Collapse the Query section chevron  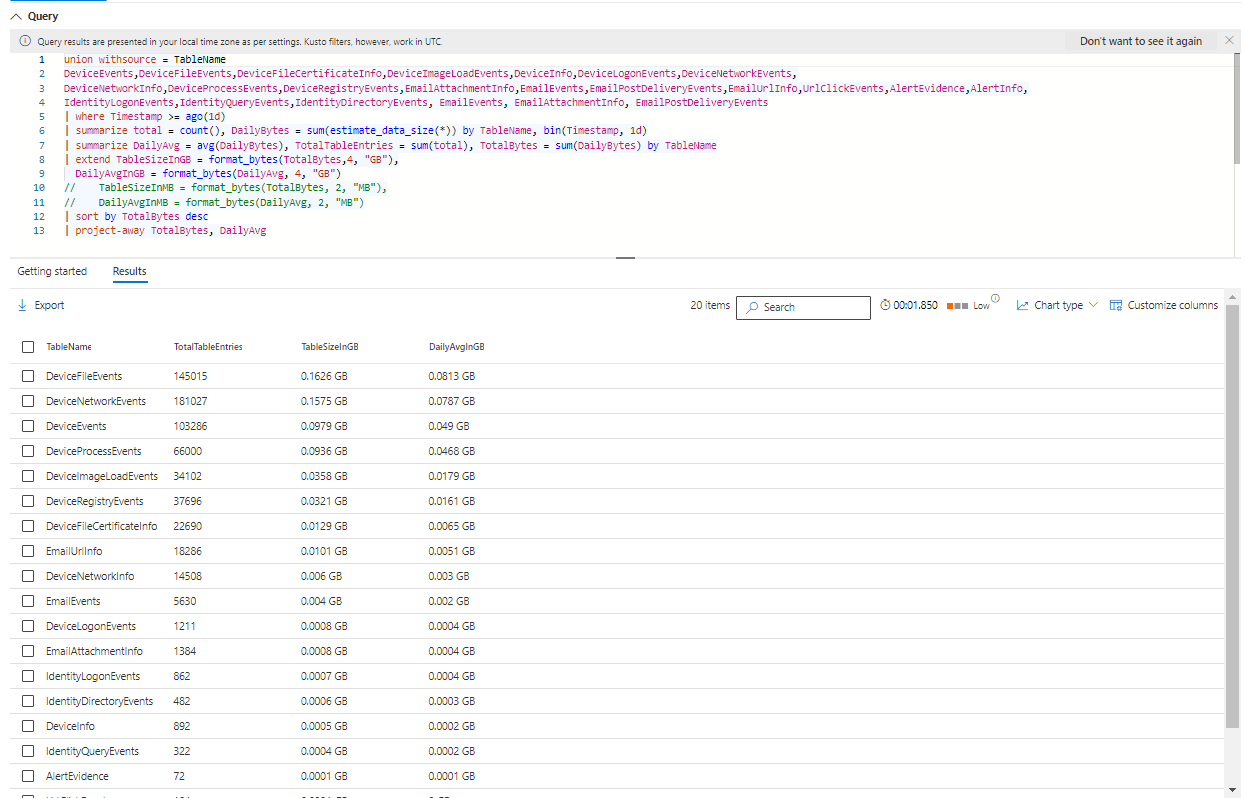(x=14, y=17)
